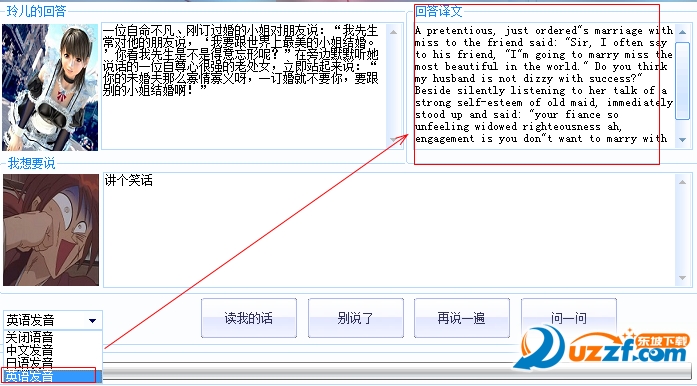Screen dimensions: 697x386
Task: Click the maid girl avatar picture
Action: click(50, 87)
